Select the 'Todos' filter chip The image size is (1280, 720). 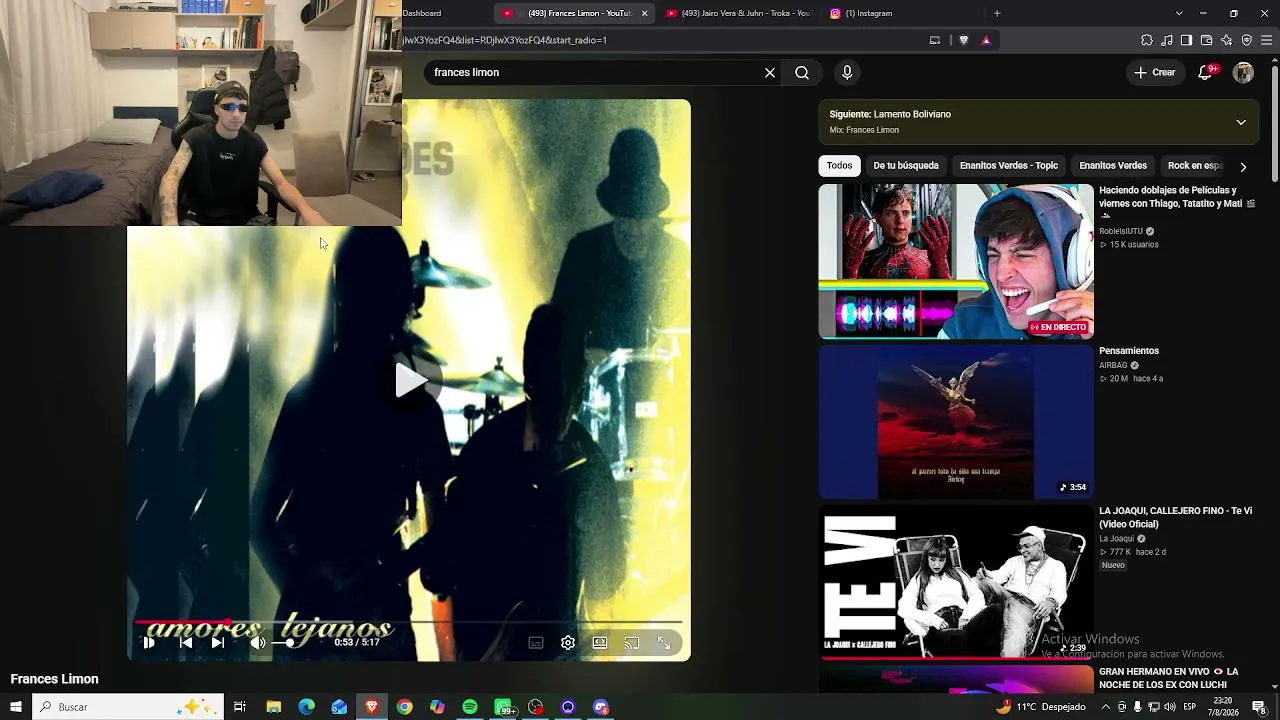[x=840, y=166]
